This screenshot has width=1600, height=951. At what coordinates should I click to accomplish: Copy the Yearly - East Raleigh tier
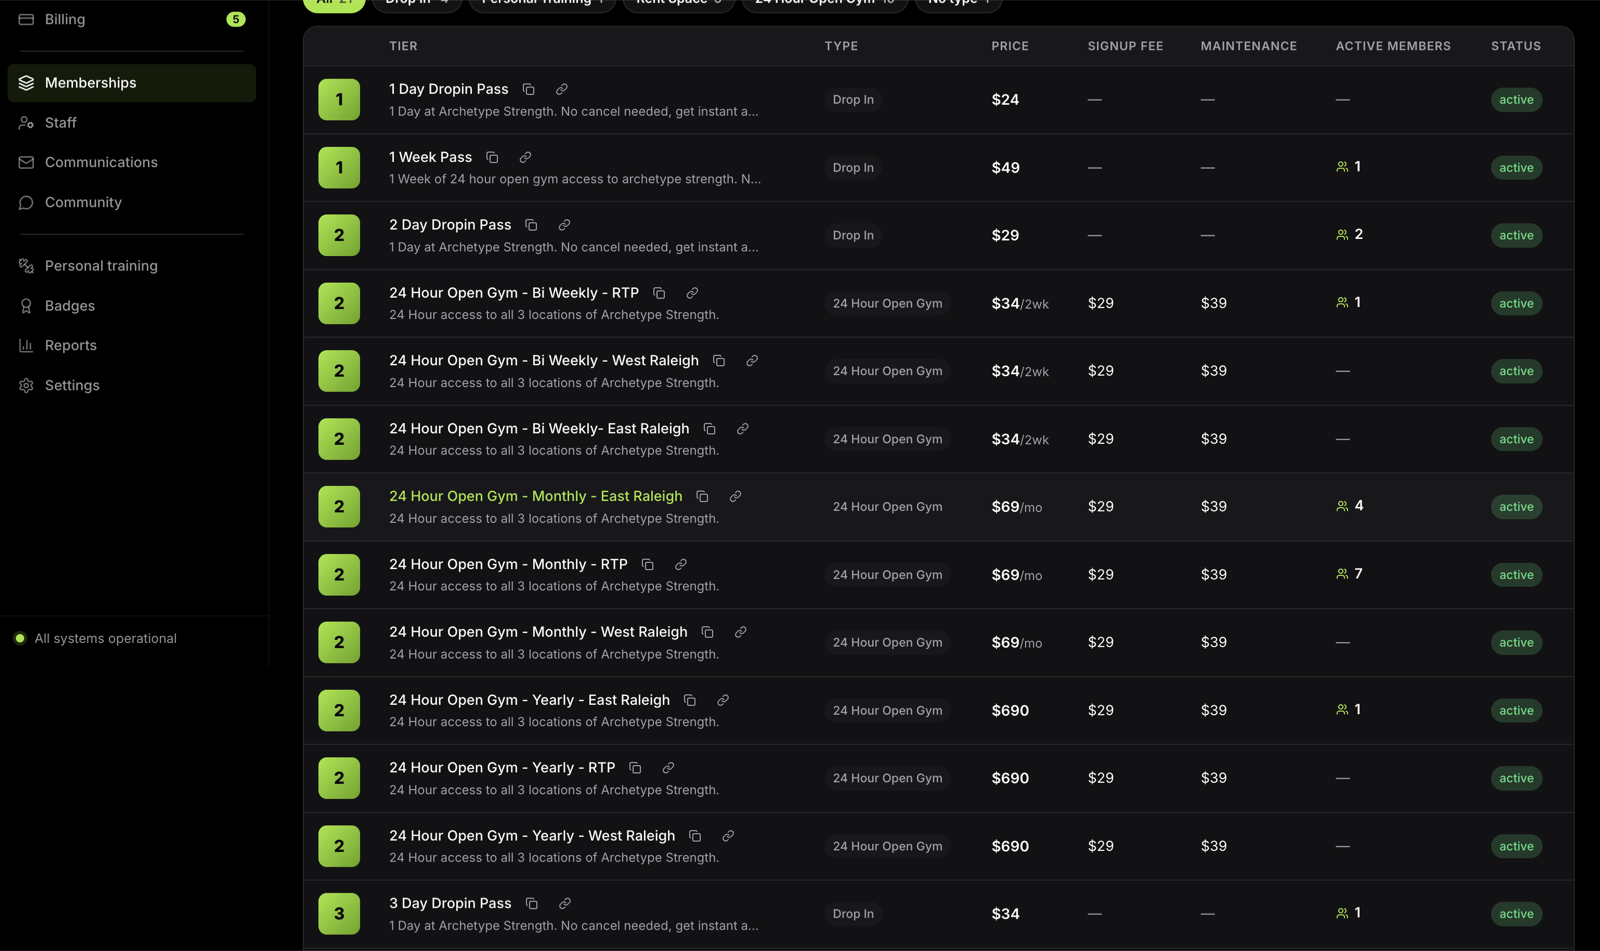(x=690, y=700)
